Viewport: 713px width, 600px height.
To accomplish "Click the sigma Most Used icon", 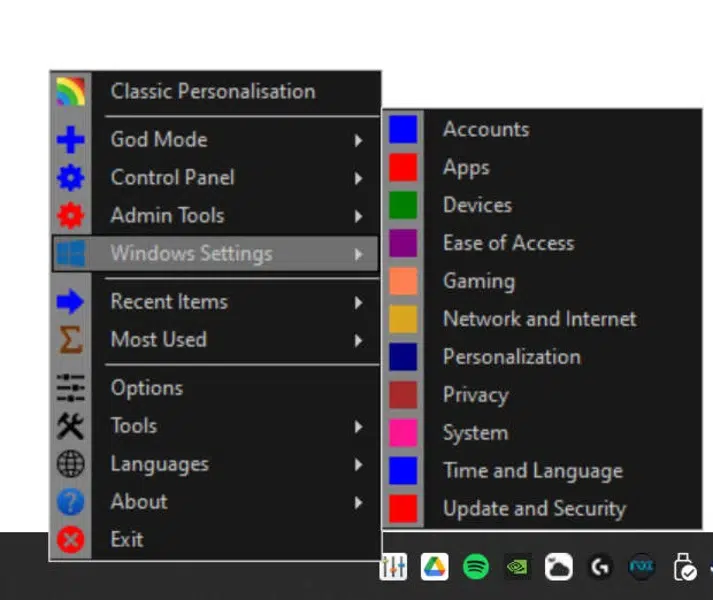I will (x=70, y=340).
